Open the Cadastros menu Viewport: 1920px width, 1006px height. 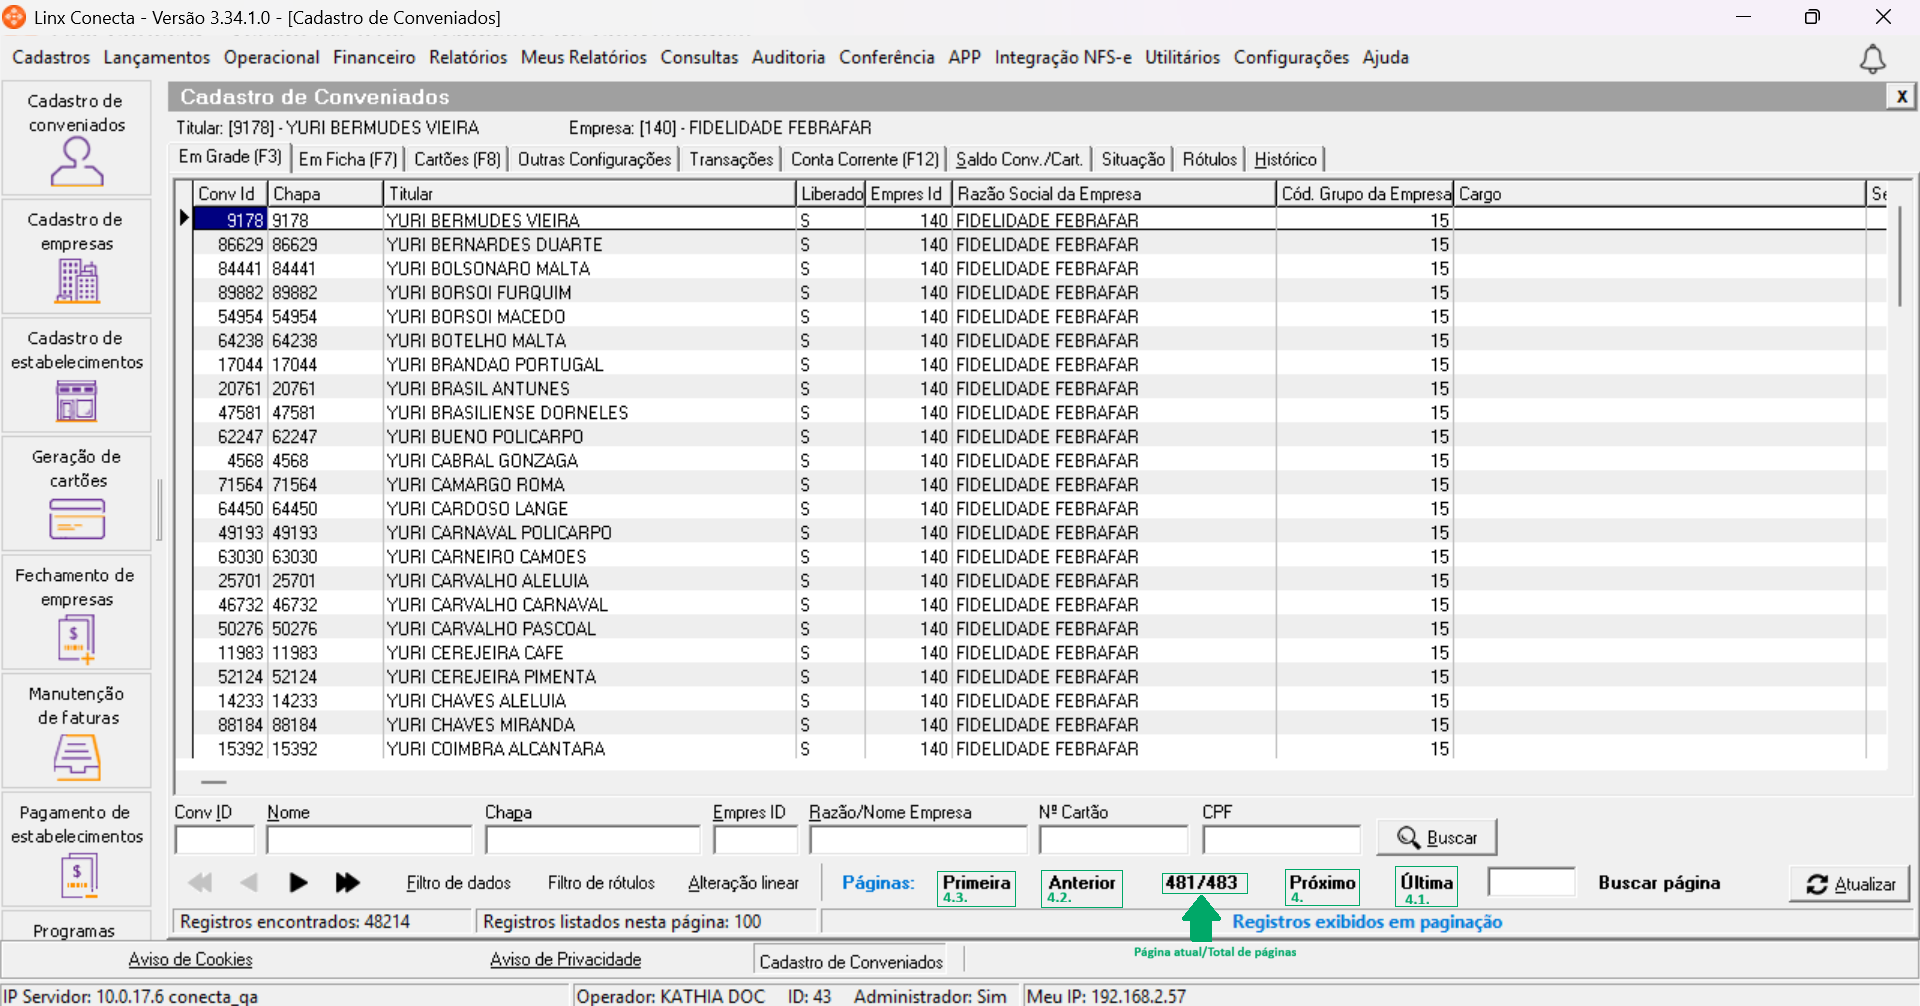51,58
